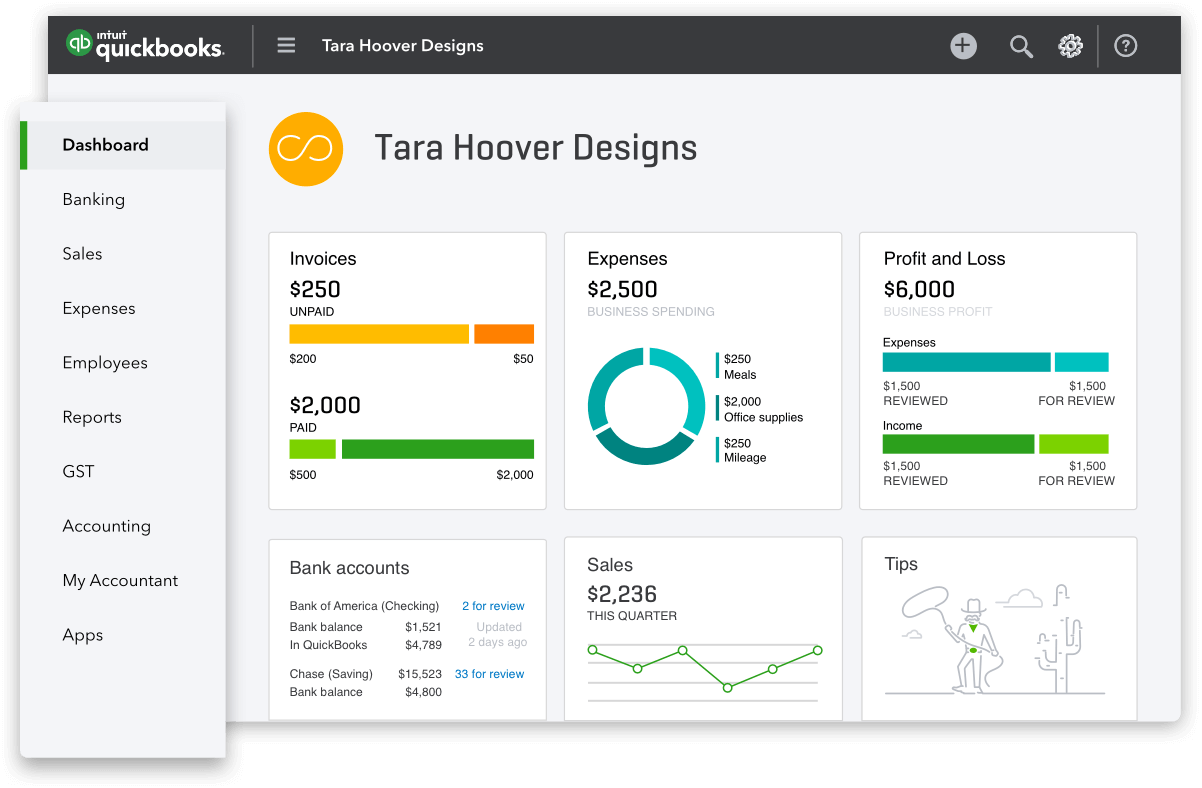Click the Tara Hoover Designs header name
The height and width of the screenshot is (788, 1202).
403,46
